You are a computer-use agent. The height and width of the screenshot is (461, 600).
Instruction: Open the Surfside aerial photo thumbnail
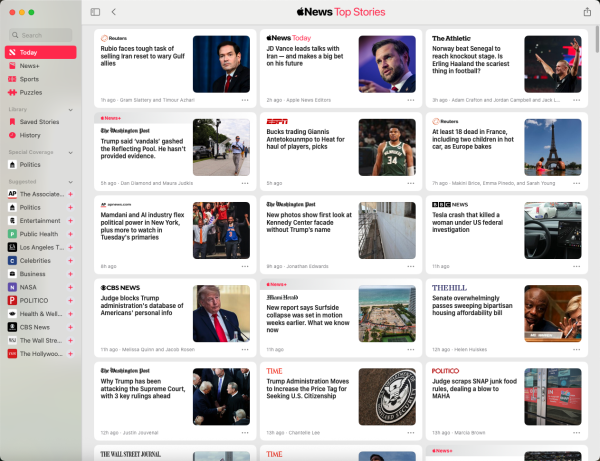(x=387, y=314)
